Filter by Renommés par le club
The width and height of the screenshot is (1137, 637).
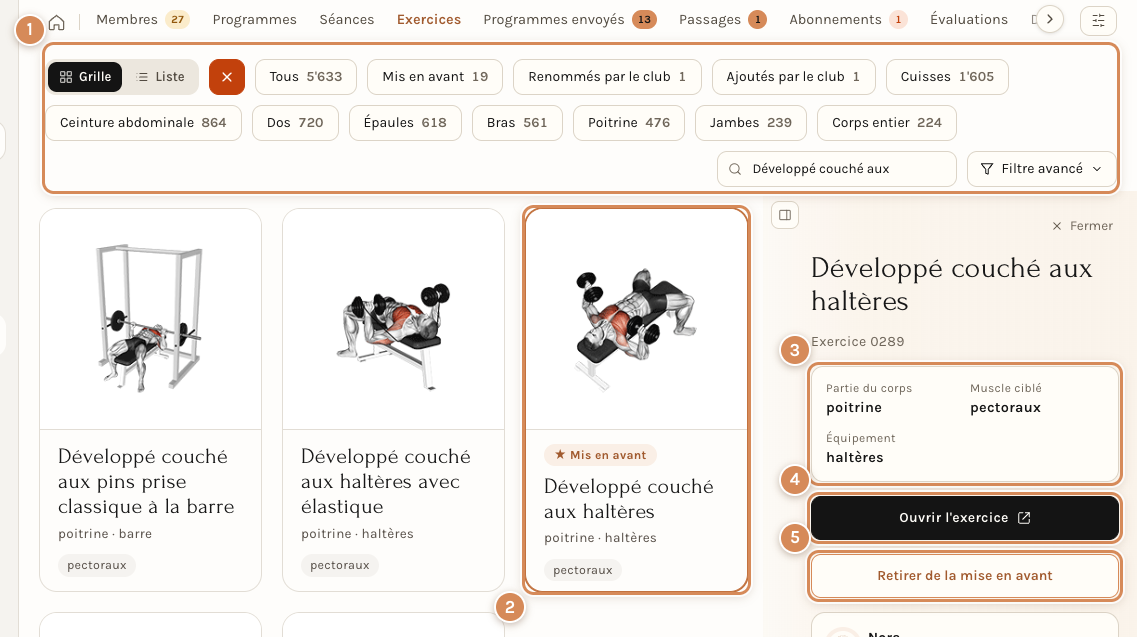pos(607,77)
